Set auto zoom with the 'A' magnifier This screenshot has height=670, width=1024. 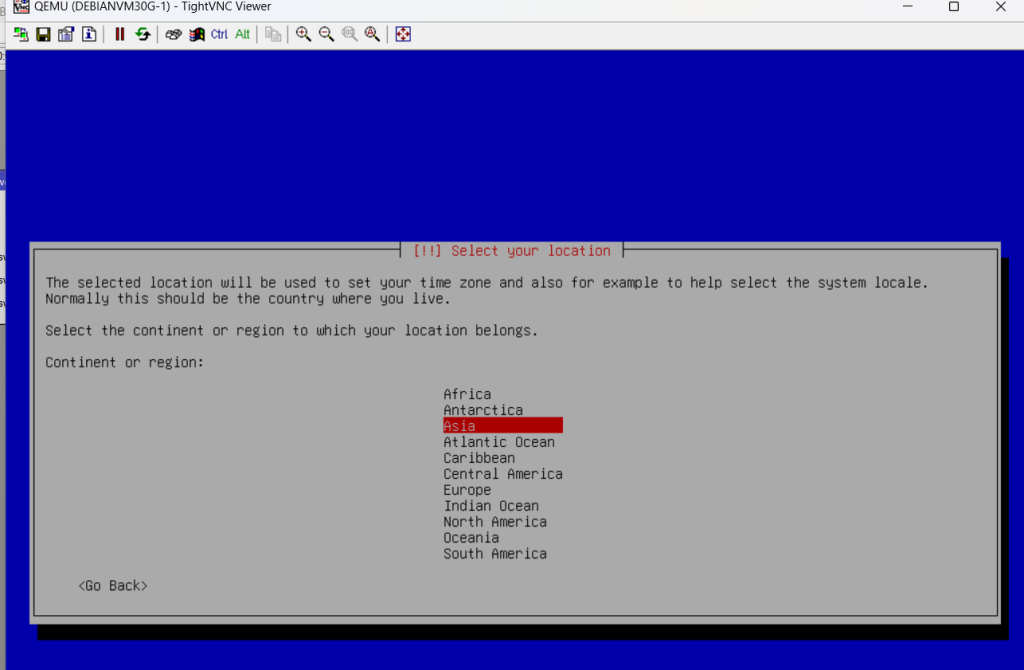pyautogui.click(x=372, y=34)
